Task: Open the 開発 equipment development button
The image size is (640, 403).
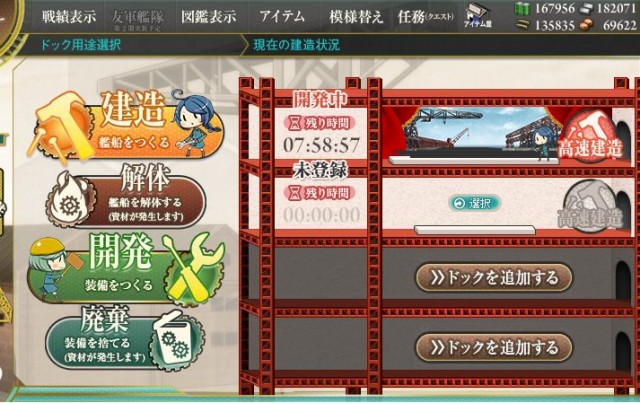Action: (126, 268)
